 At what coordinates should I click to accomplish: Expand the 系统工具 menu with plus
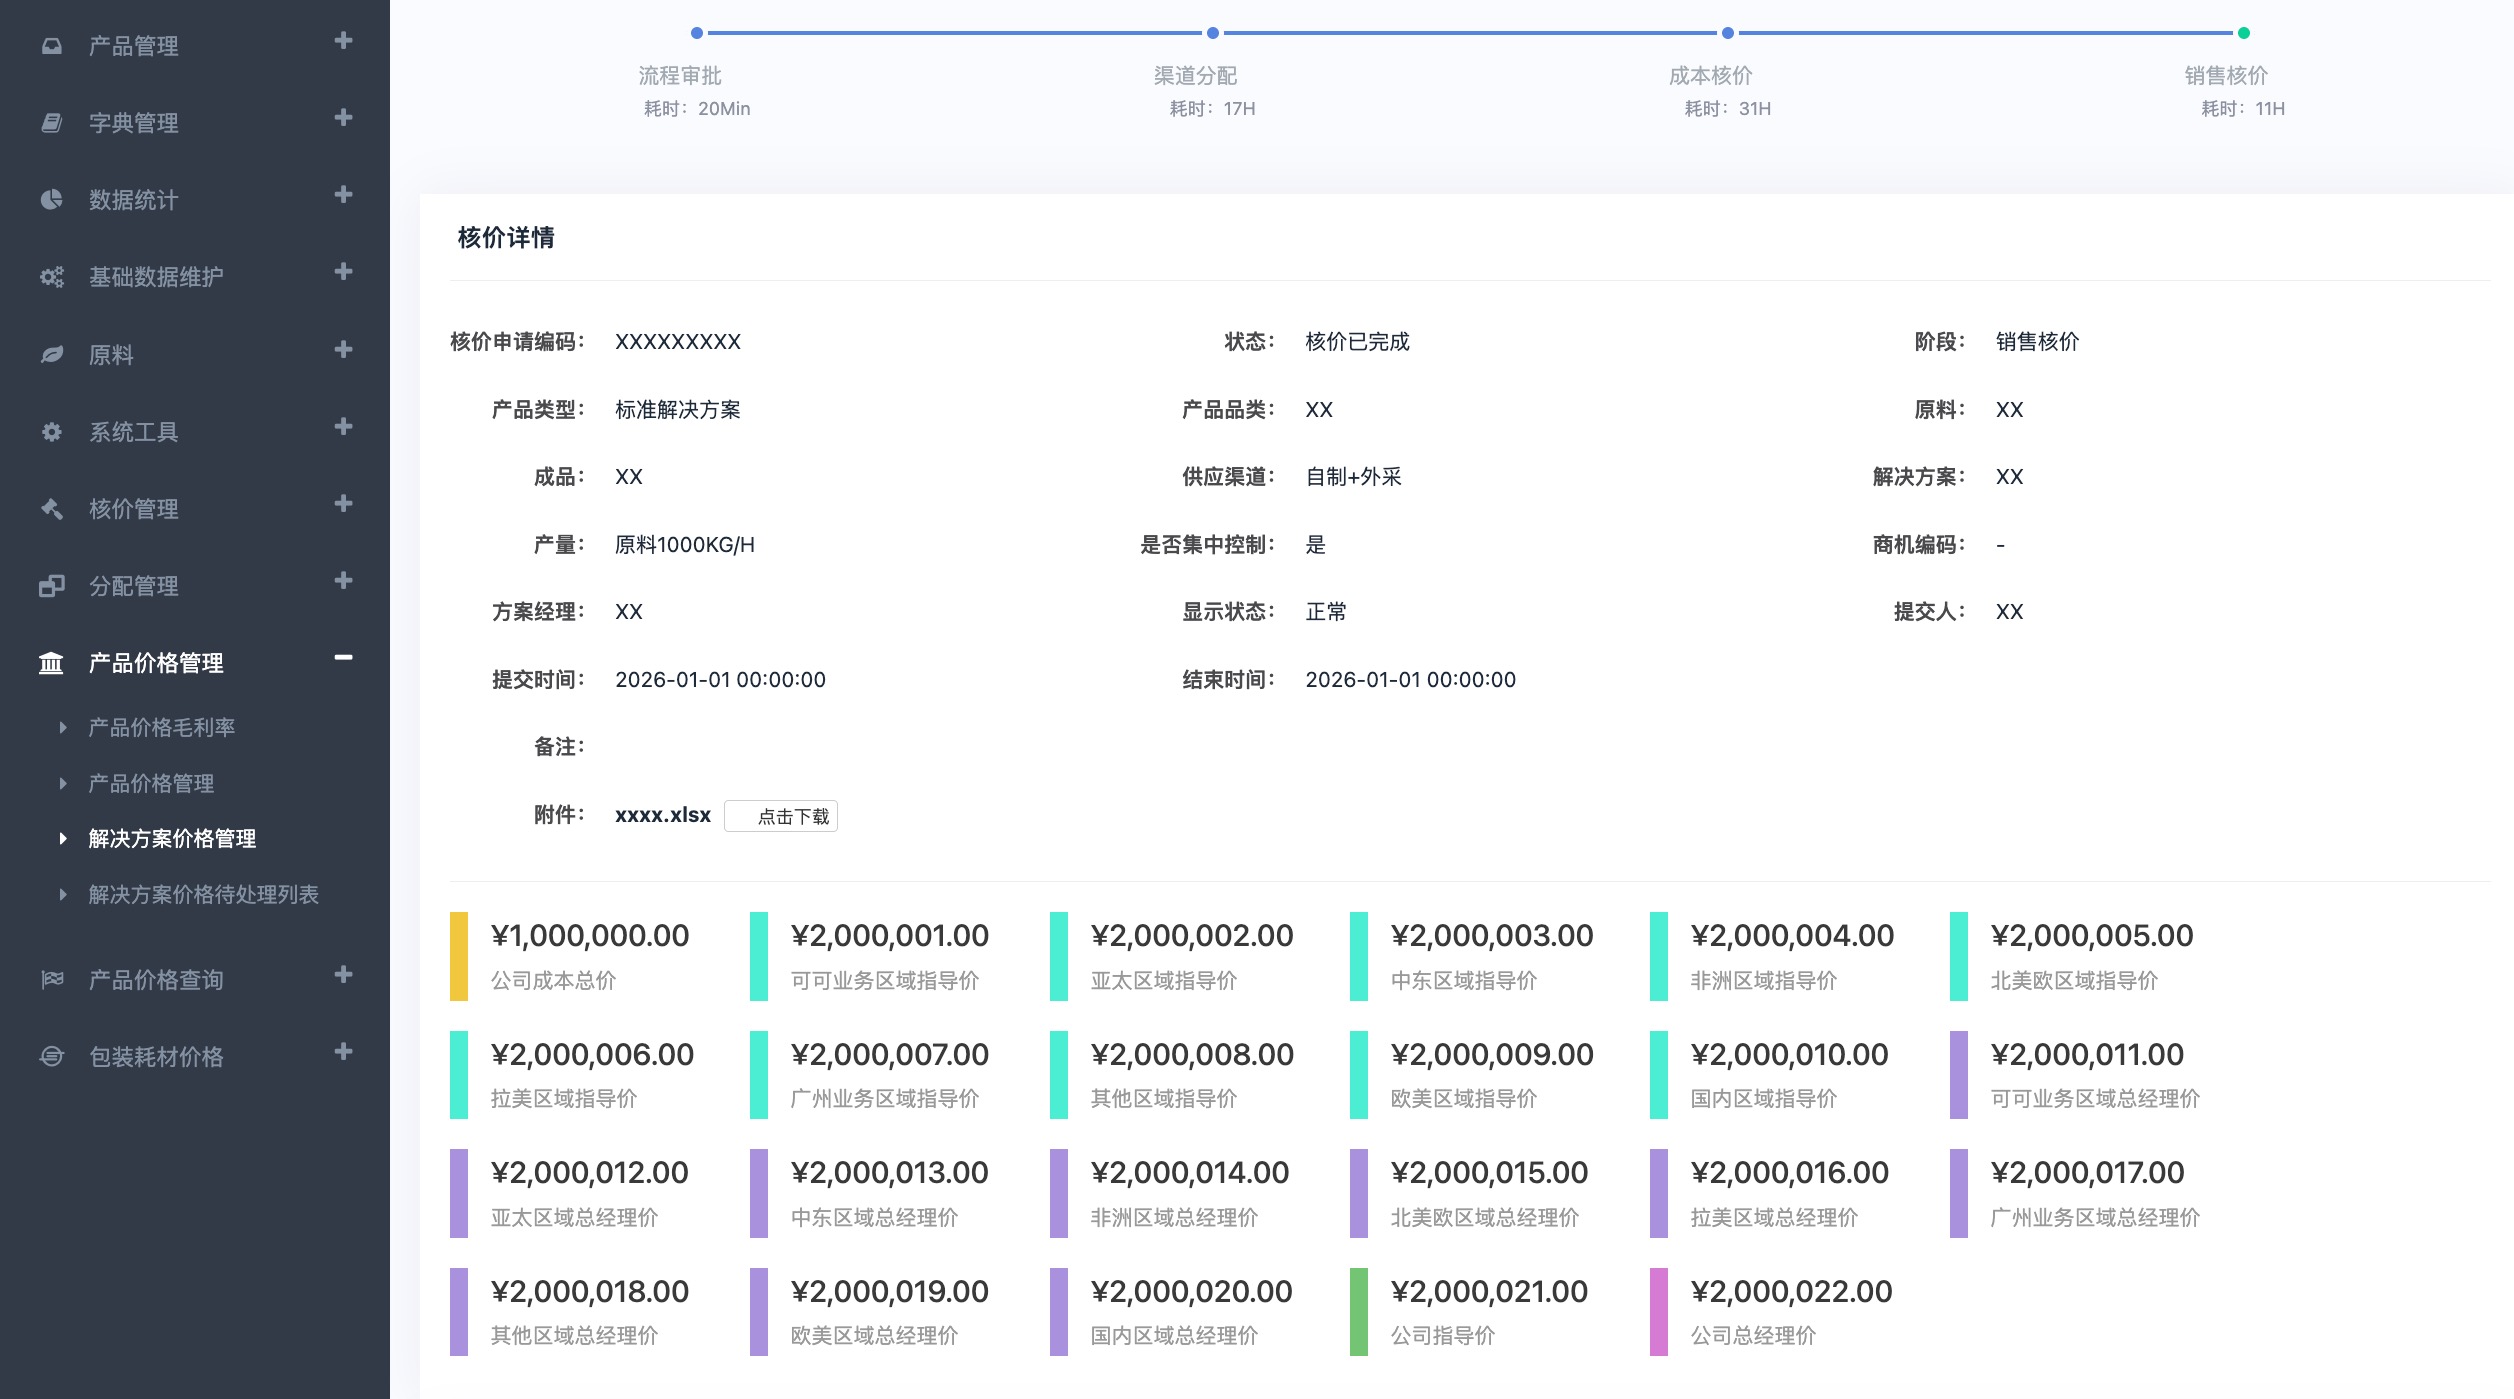[x=343, y=427]
